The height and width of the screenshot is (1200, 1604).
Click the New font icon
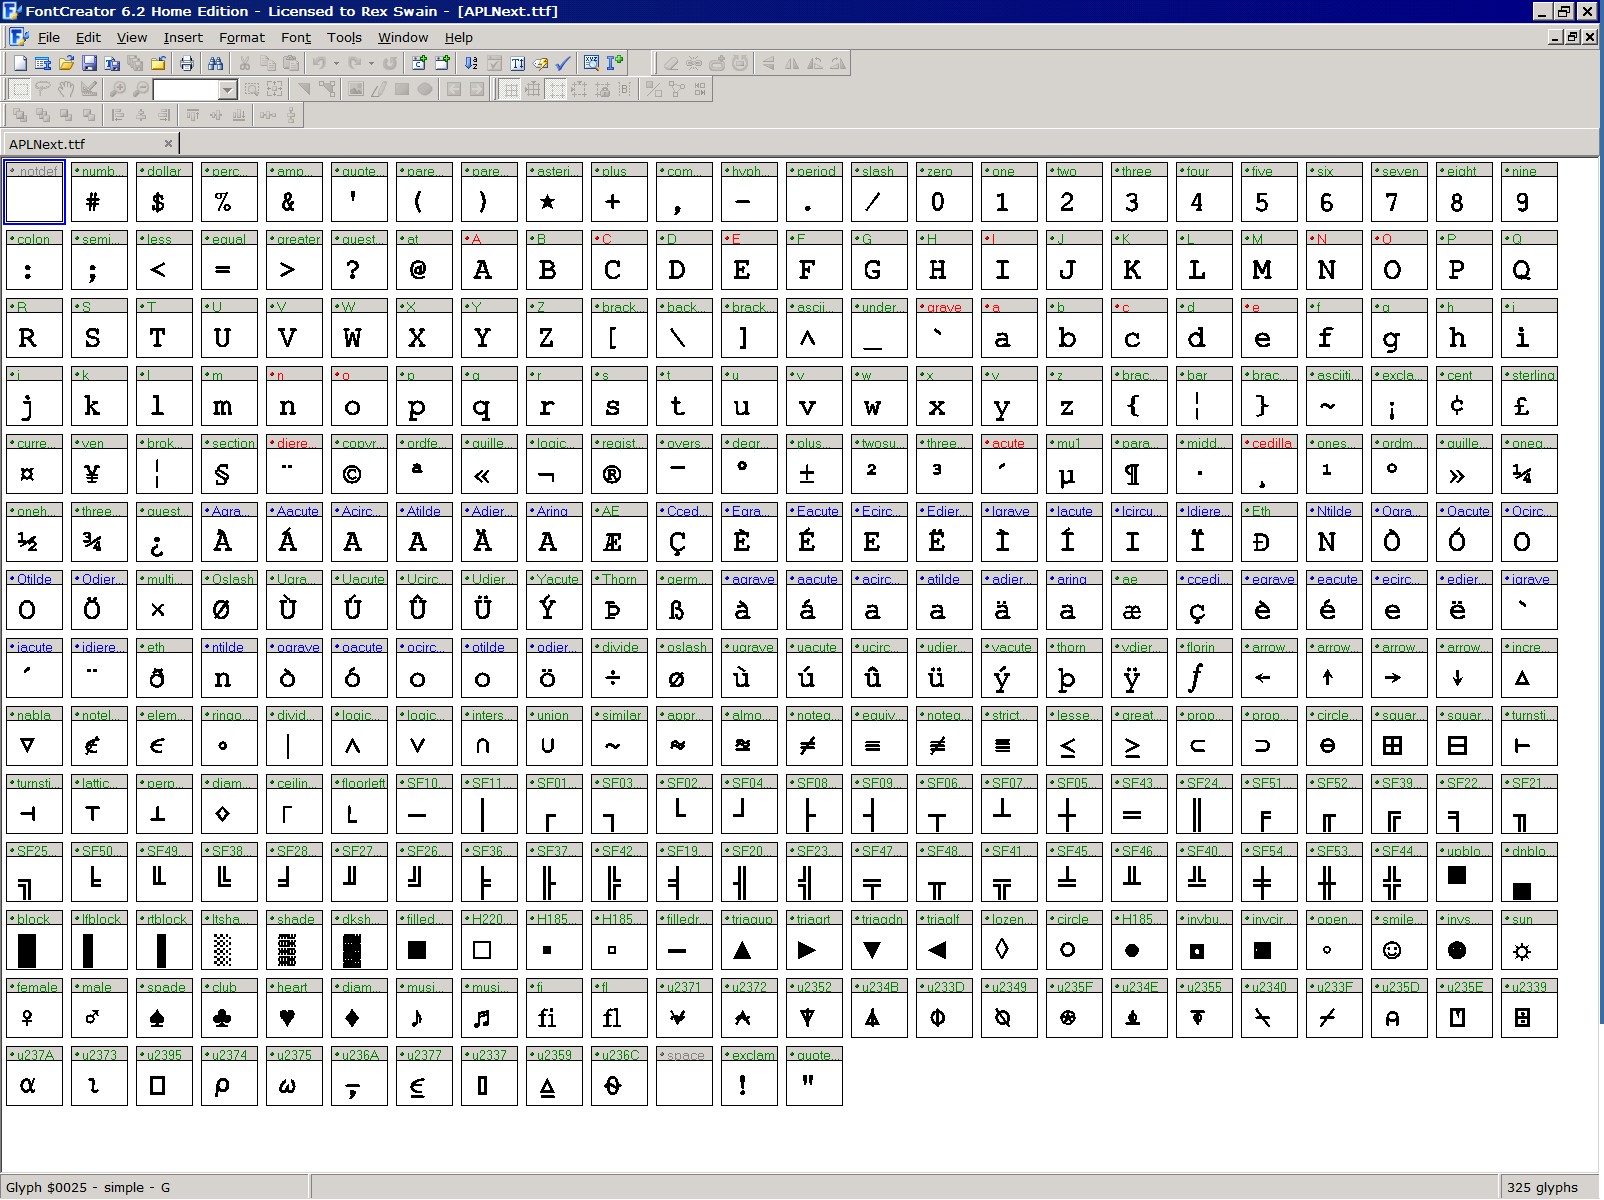pos(20,63)
